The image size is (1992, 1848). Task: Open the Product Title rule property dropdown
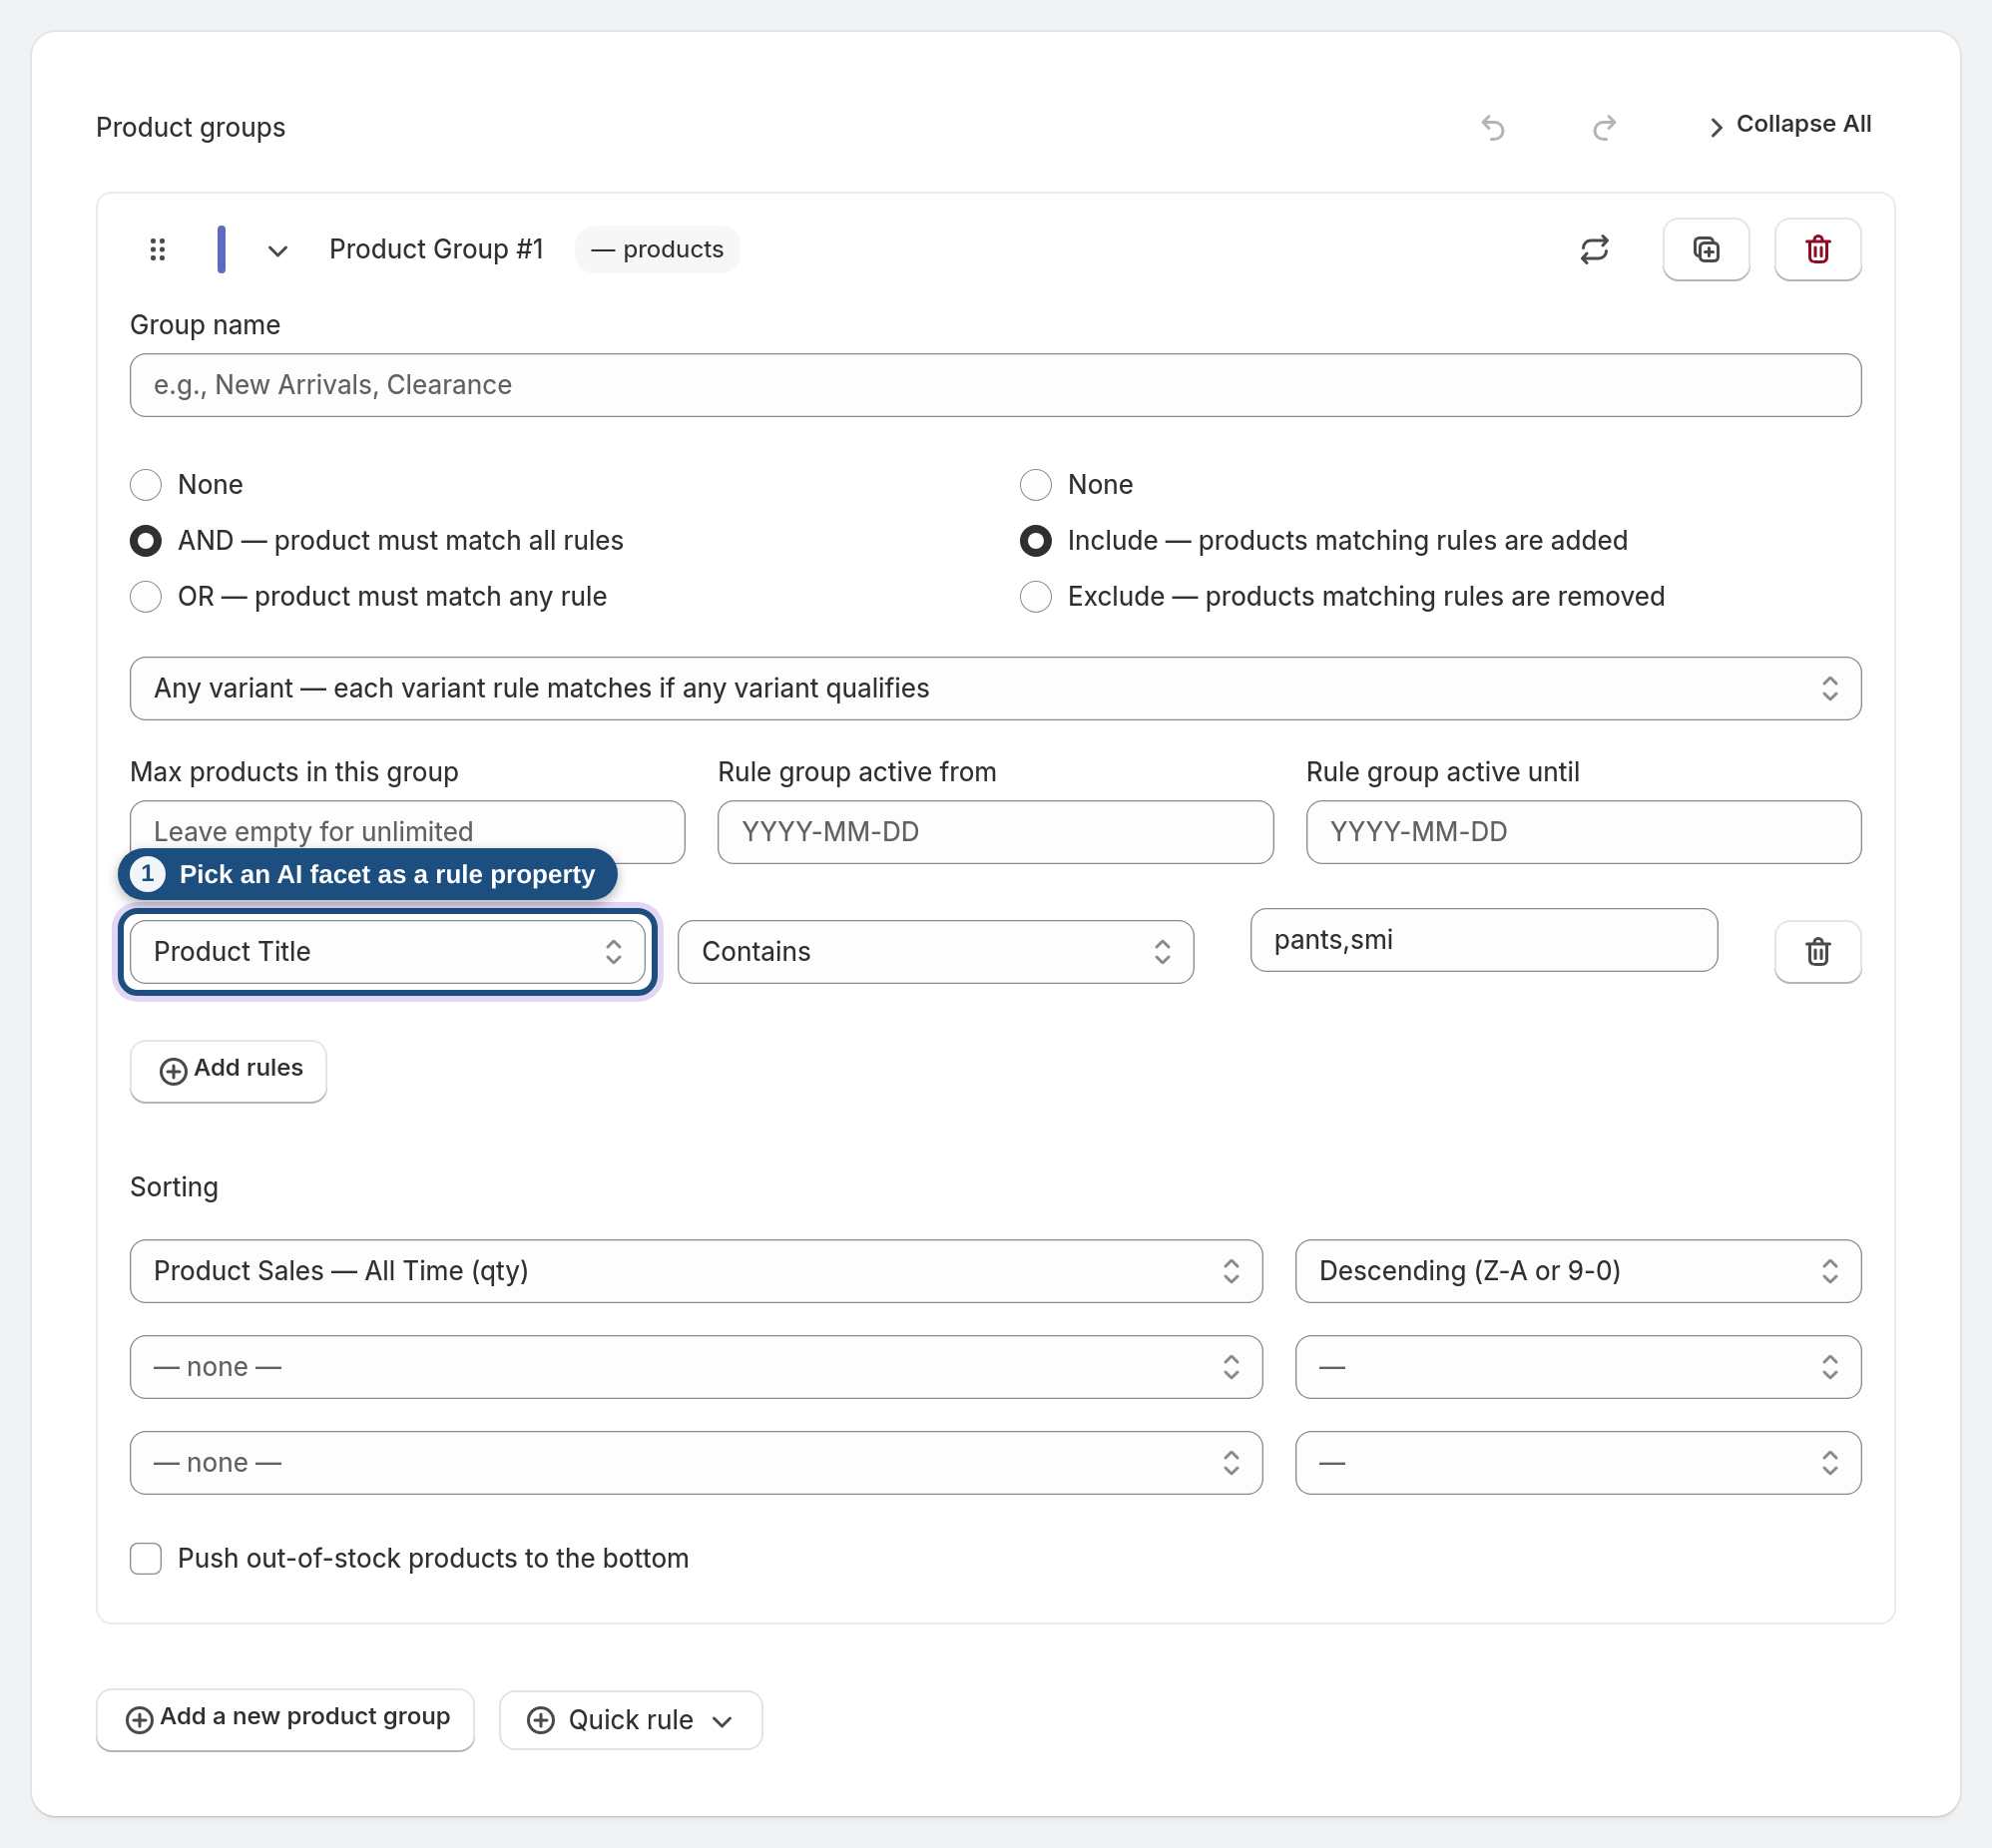pyautogui.click(x=387, y=951)
